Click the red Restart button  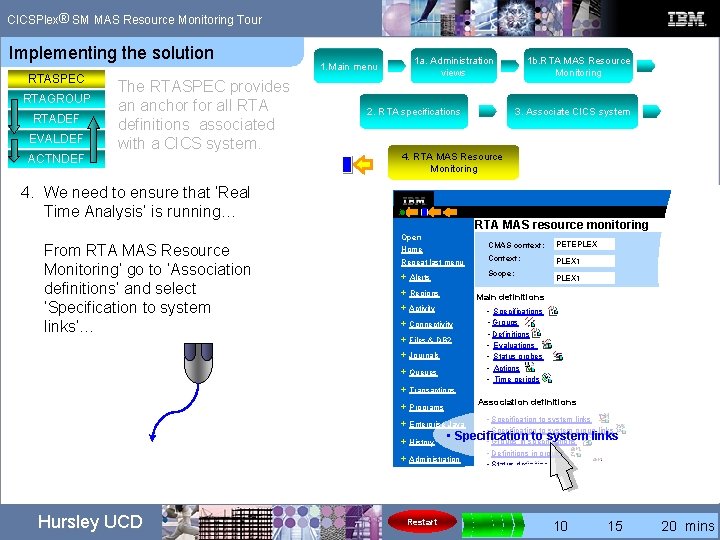[422, 522]
